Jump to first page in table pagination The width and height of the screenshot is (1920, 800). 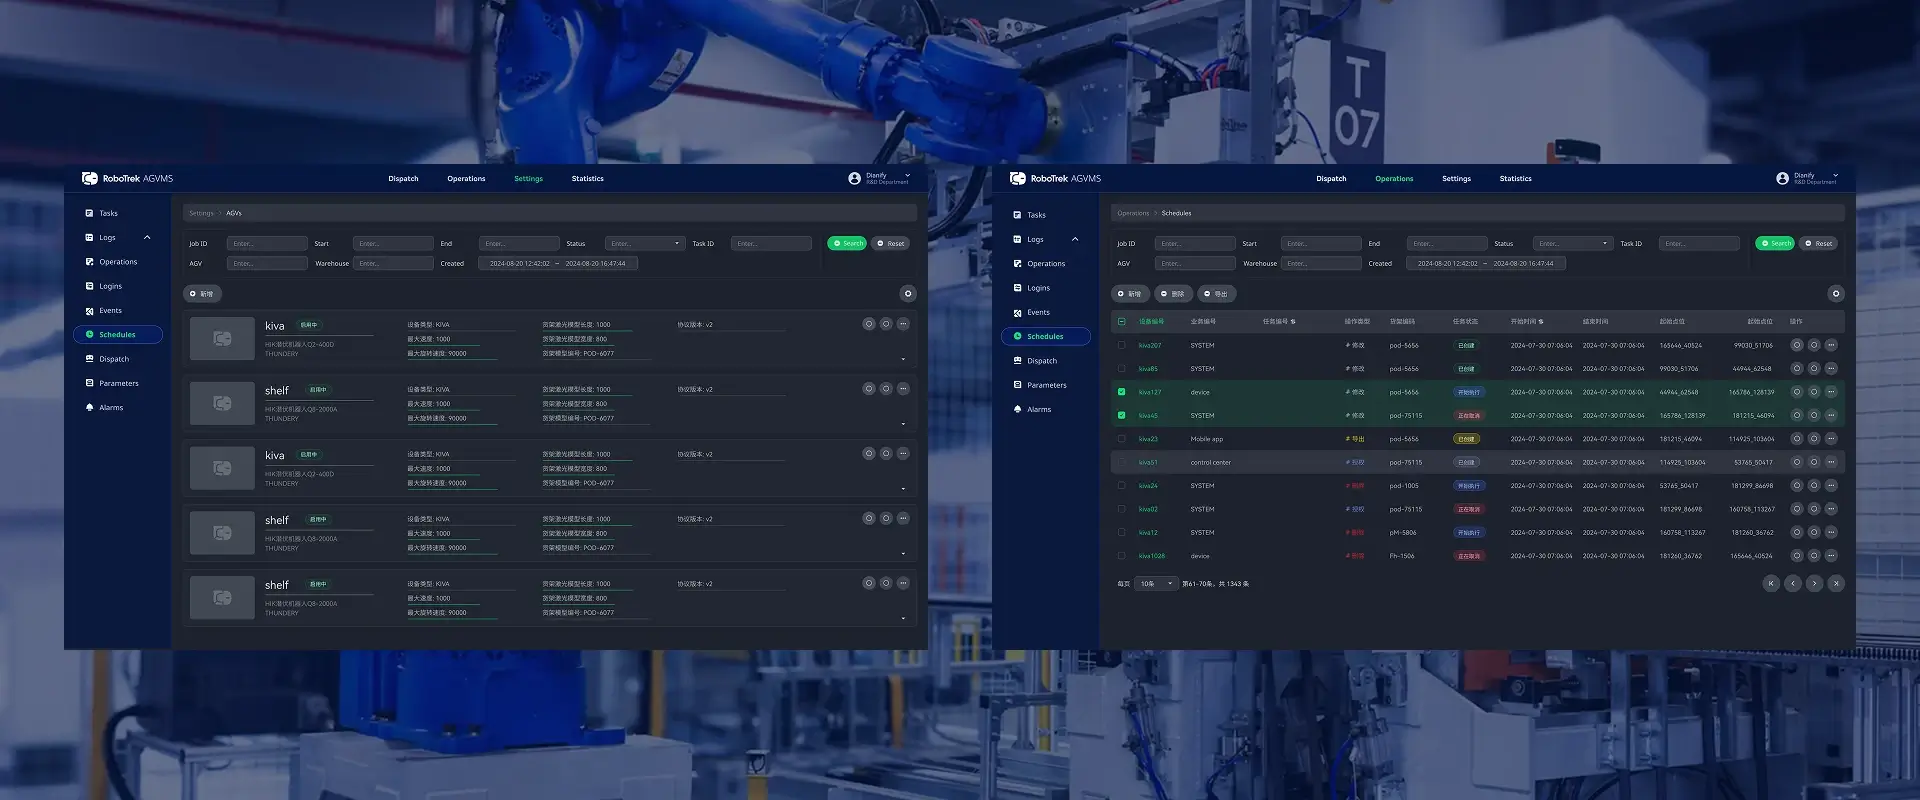1771,584
